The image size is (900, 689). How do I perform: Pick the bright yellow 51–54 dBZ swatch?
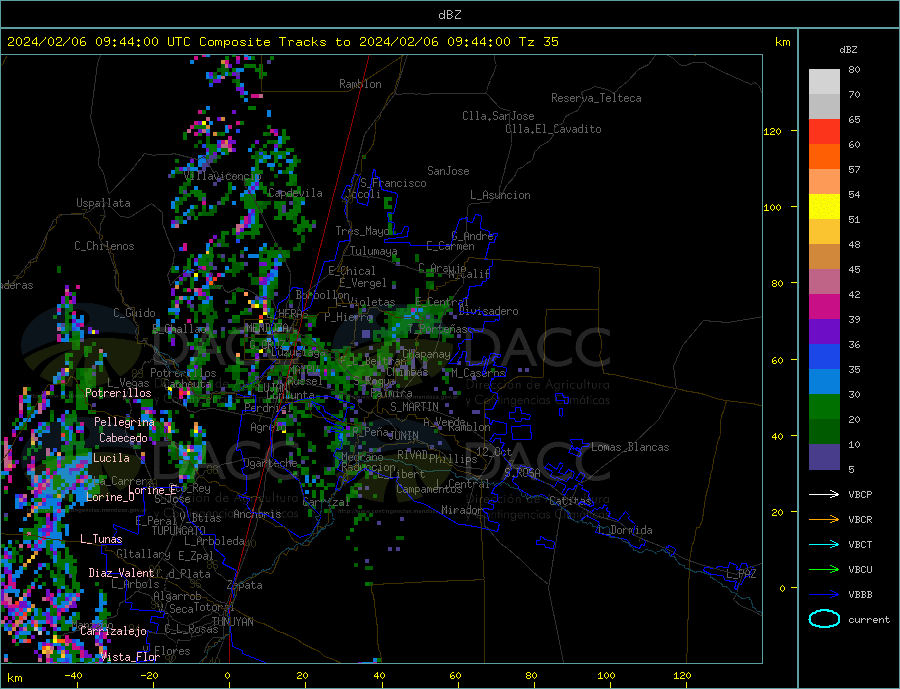[x=824, y=207]
